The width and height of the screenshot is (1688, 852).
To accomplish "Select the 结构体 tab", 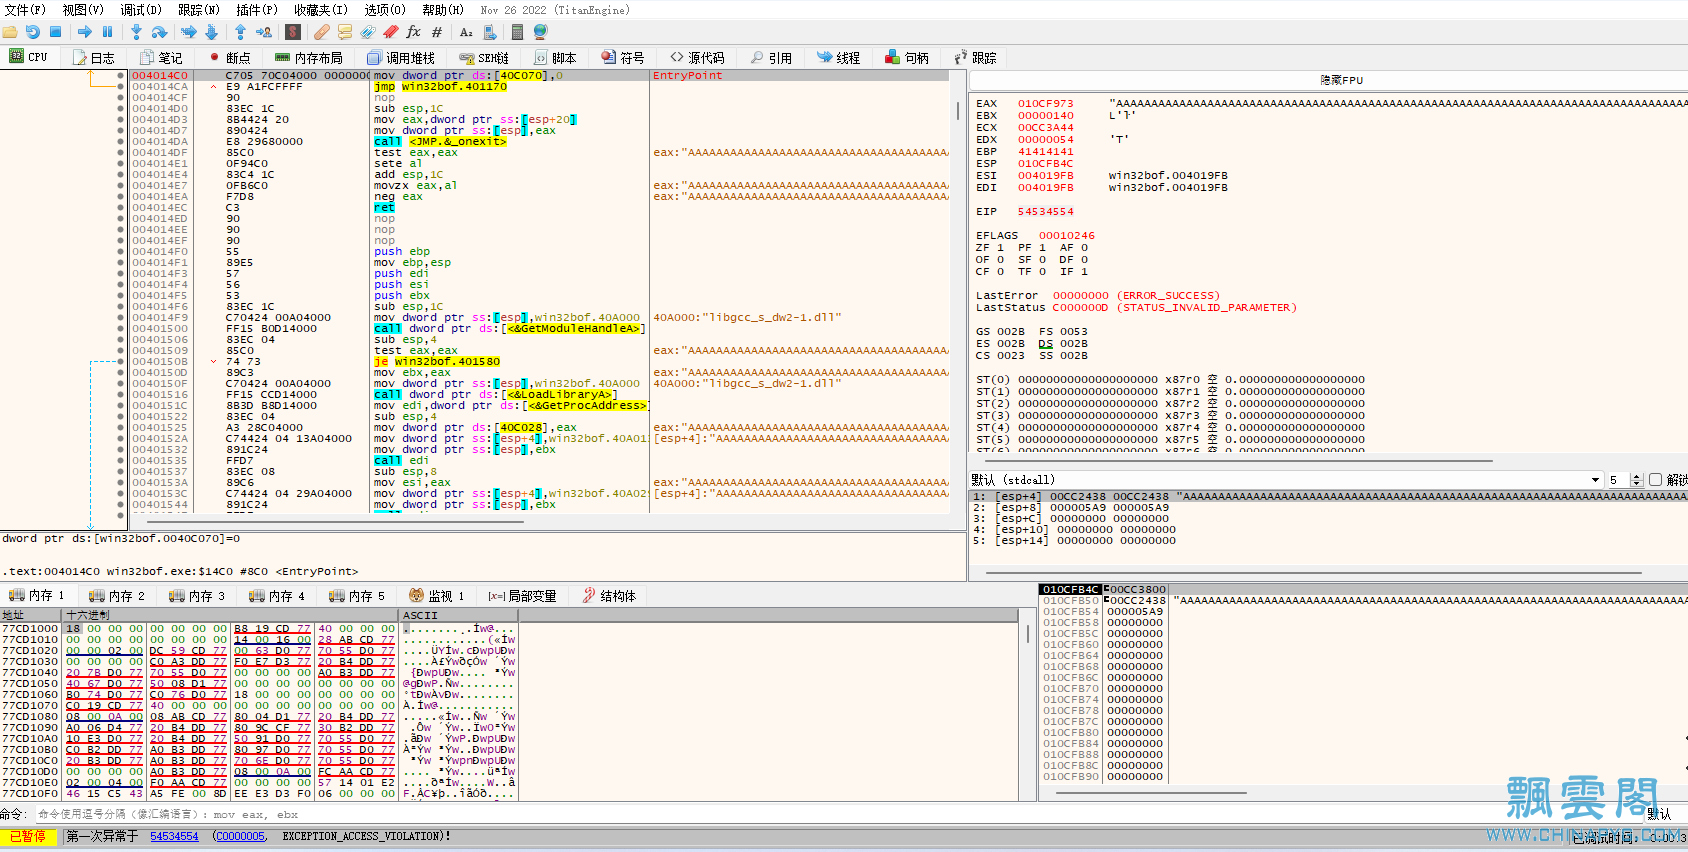I will (x=610, y=596).
